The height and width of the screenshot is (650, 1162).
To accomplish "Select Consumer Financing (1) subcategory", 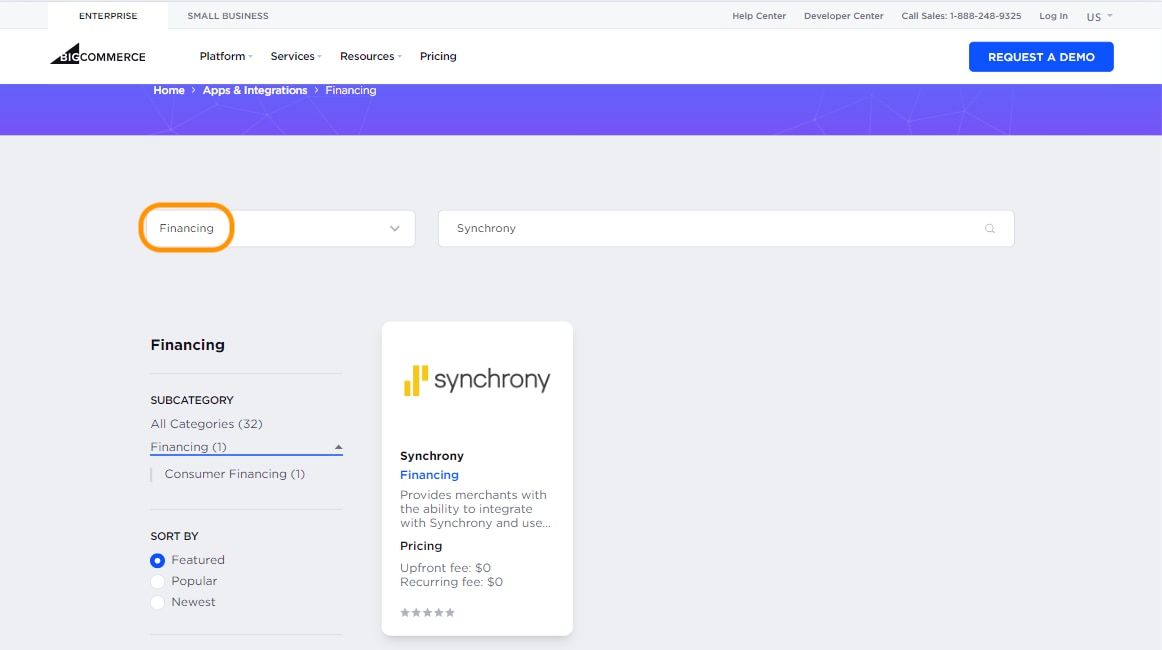I will 234,474.
